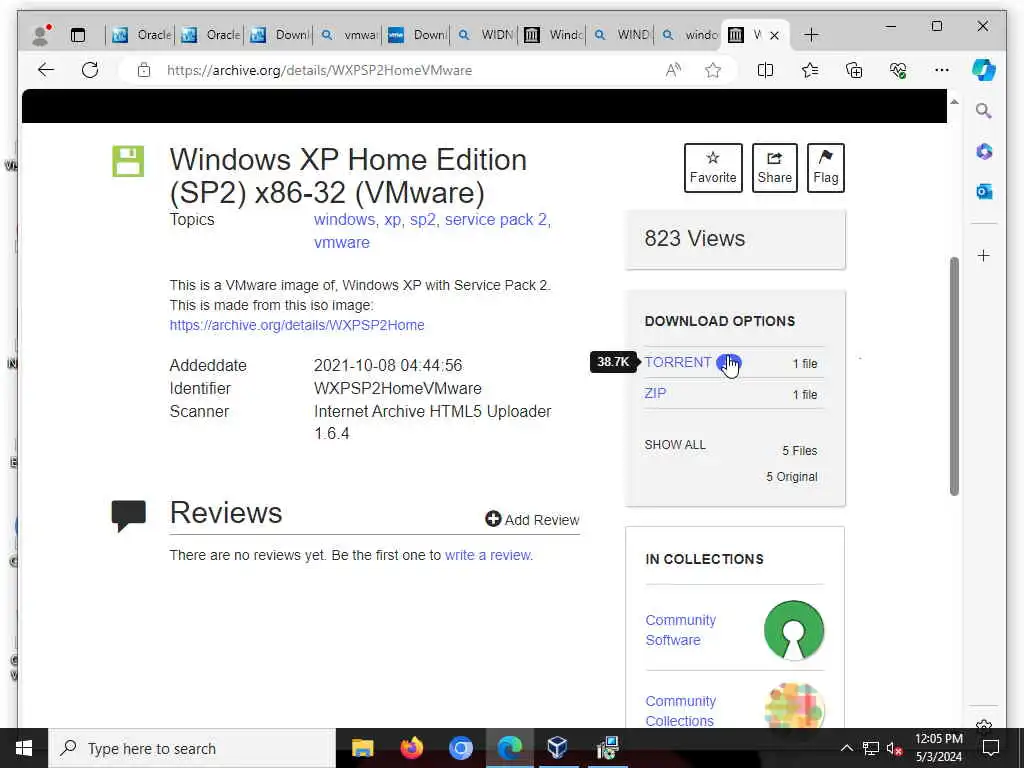Launch Chrome from the taskbar
1024x768 pixels.
(460, 748)
